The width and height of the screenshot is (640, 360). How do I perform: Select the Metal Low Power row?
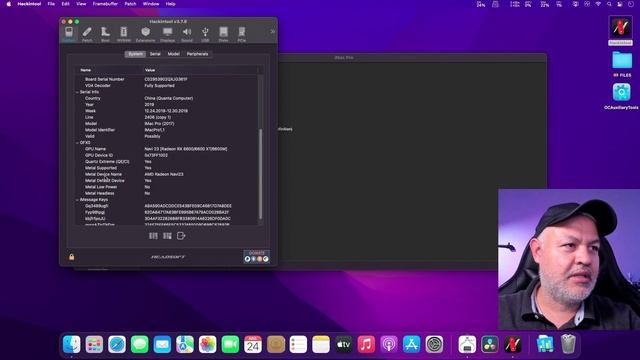click(167, 187)
